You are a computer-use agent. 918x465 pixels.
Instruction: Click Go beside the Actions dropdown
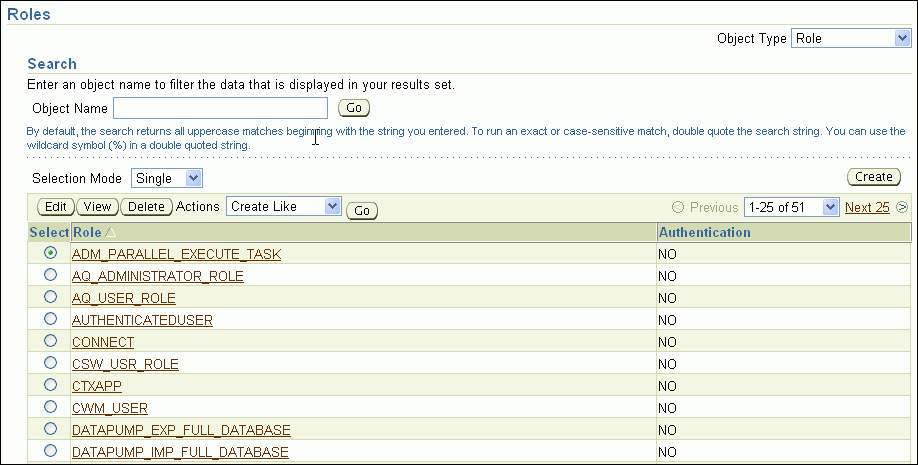[x=361, y=210]
